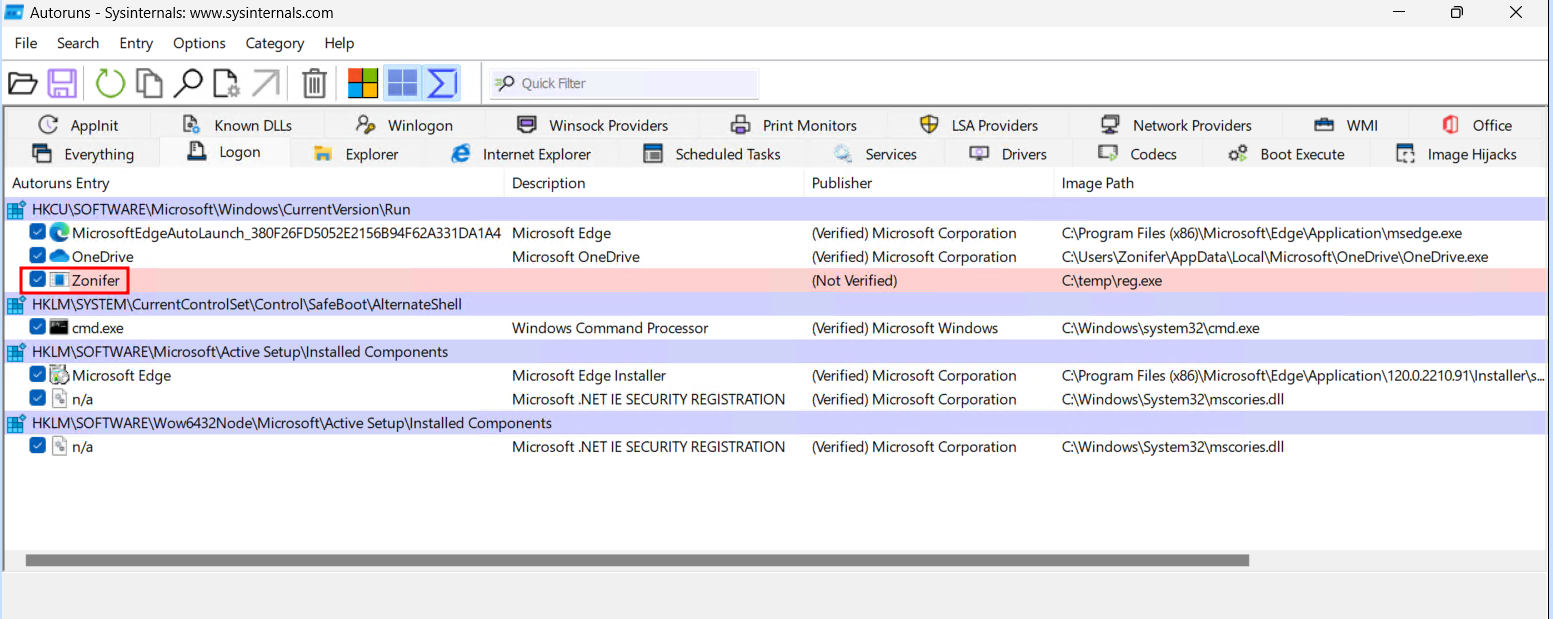
Task: Uncheck the cmd.exe entry checkbox
Action: pos(38,327)
